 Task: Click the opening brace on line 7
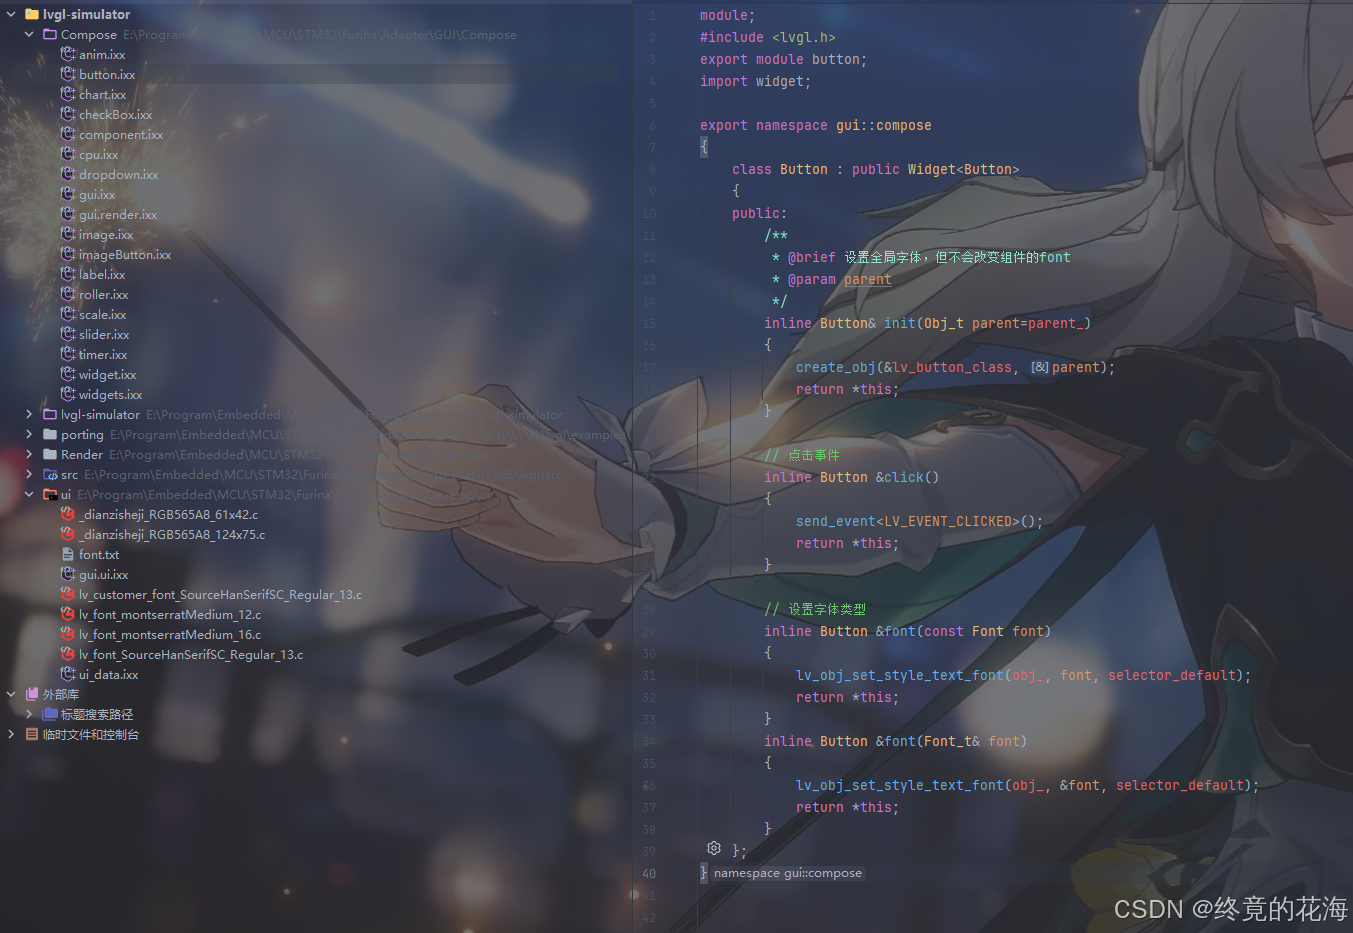(x=704, y=147)
